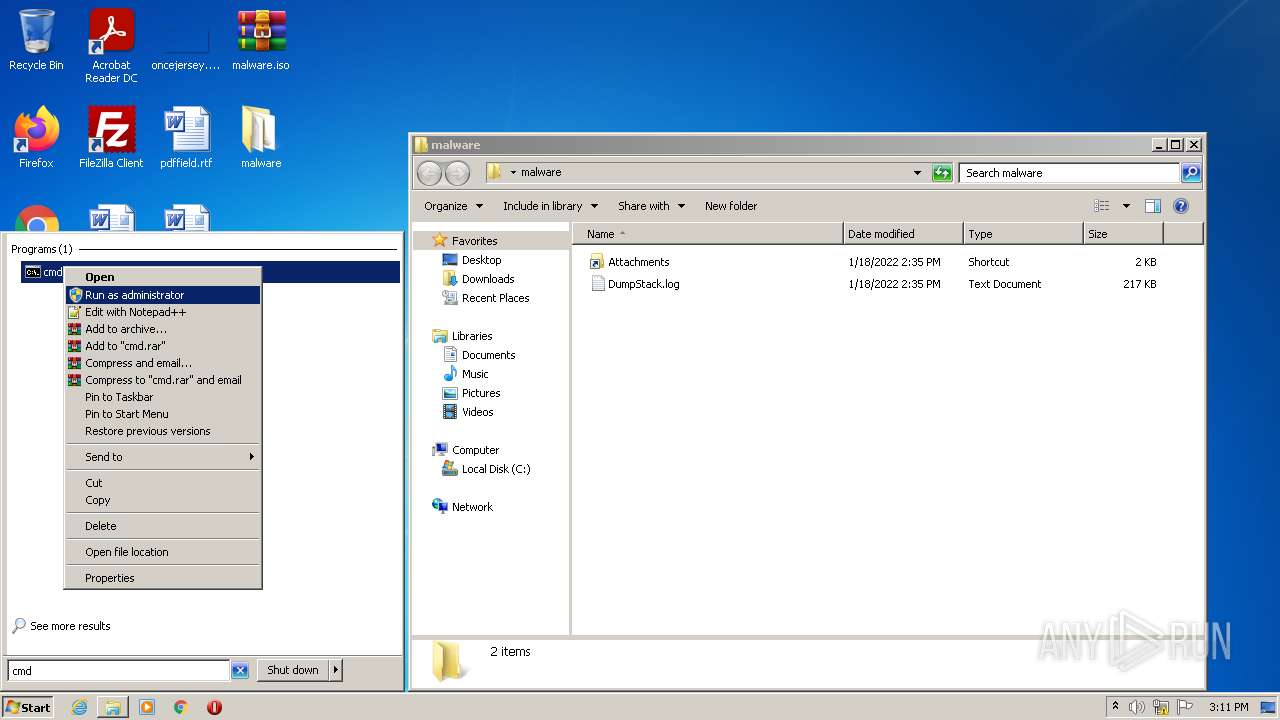1280x720 pixels.
Task: Click the search magnifier button in Explorer
Action: (1190, 173)
